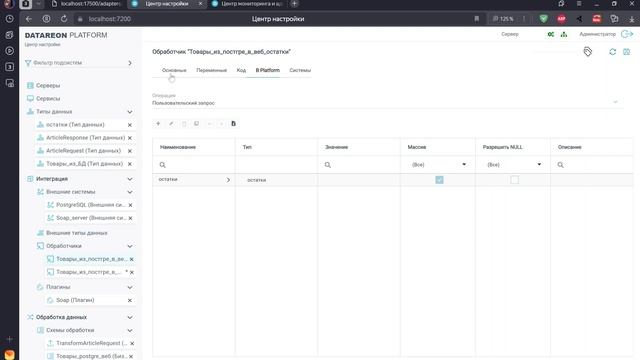The width and height of the screenshot is (640, 360).
Task: Collapse Обработка данных section
Action: 130,318
